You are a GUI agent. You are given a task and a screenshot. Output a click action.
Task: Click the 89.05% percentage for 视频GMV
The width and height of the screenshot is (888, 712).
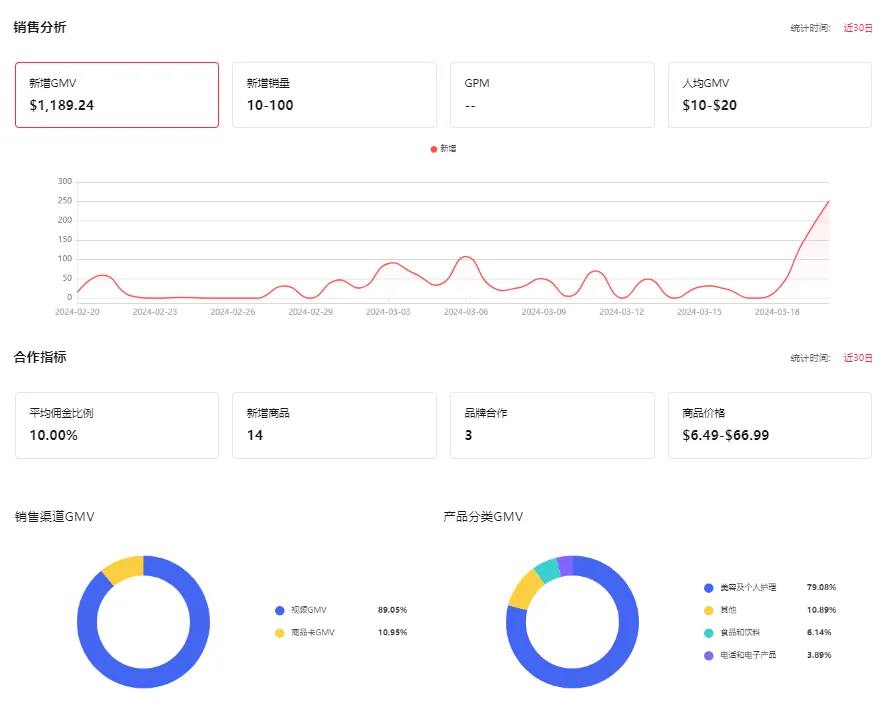[392, 610]
